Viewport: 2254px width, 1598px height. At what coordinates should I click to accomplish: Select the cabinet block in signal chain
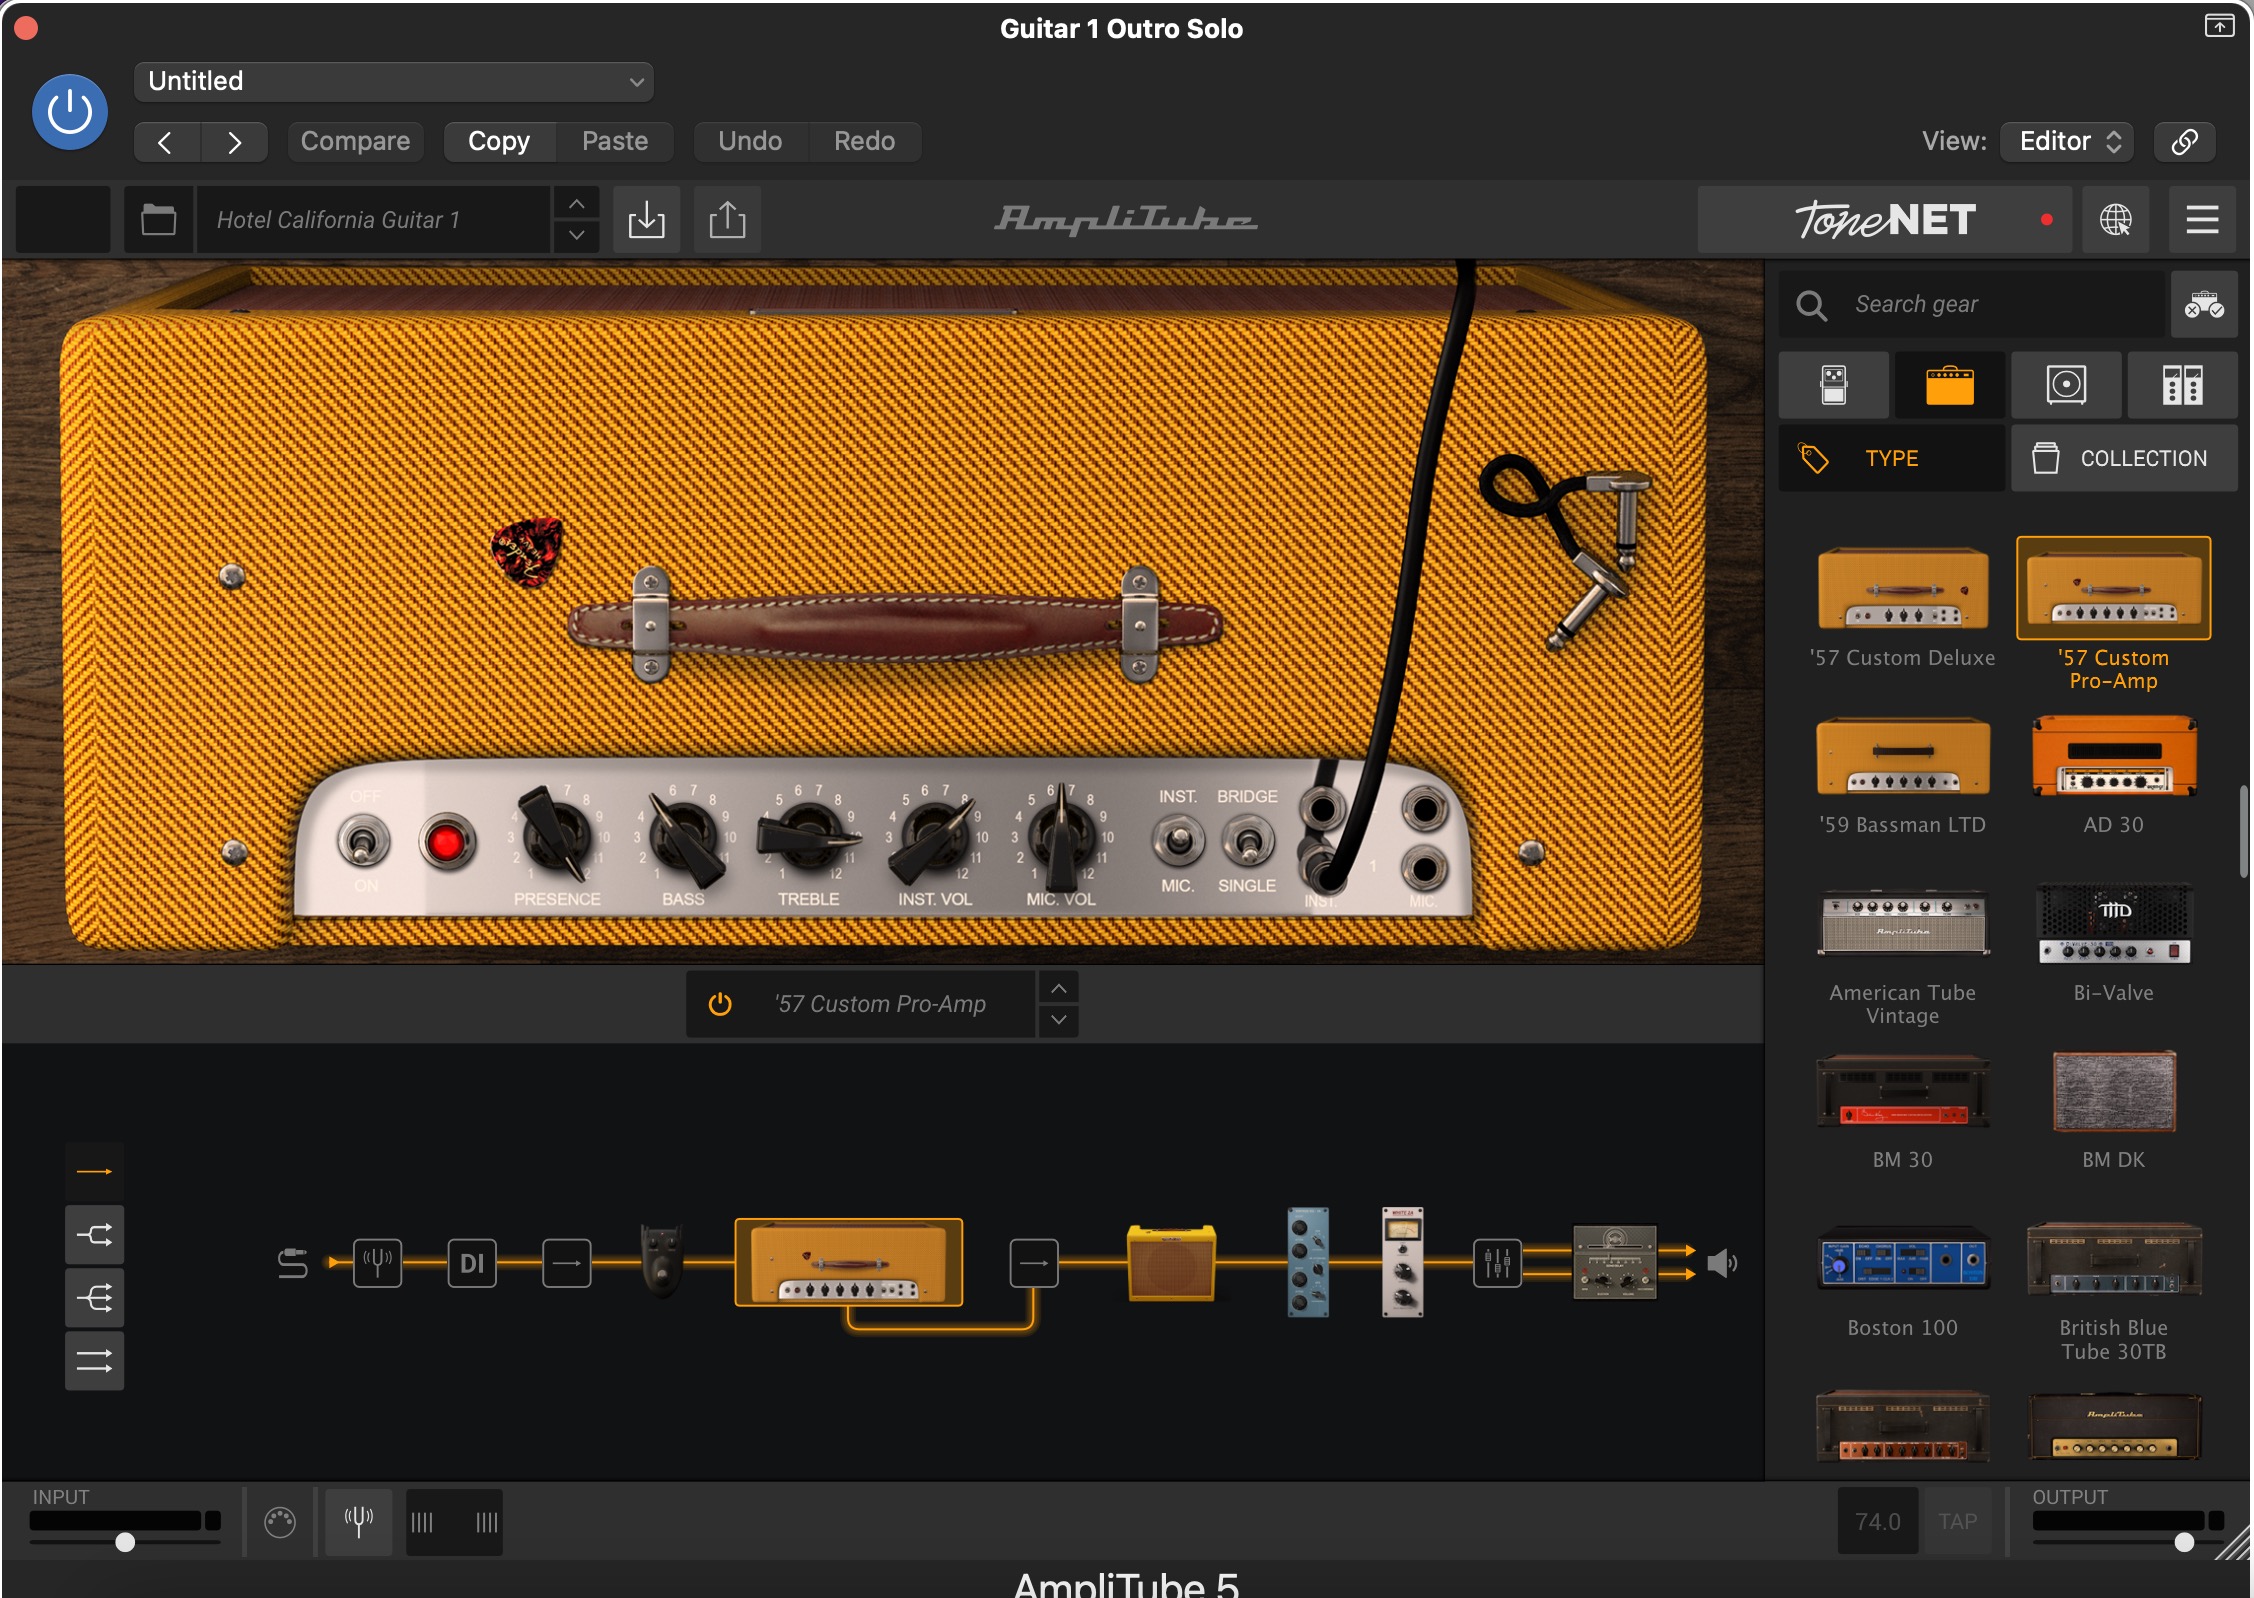point(1171,1263)
